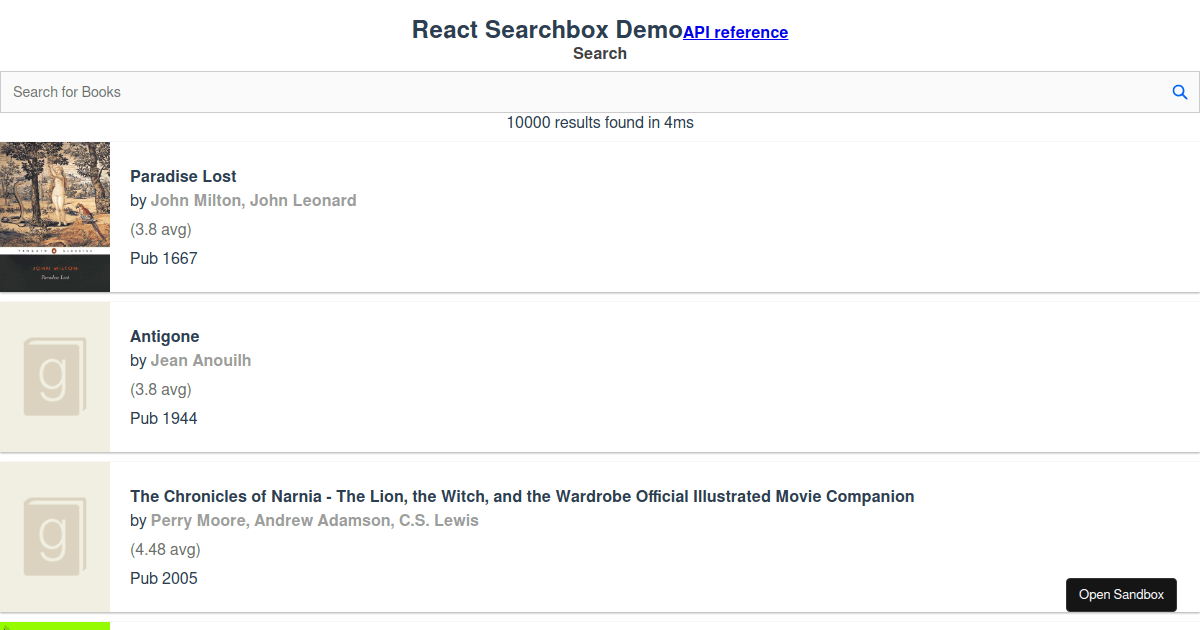Click the 10000 results found text
This screenshot has width=1200, height=630.
pos(600,122)
